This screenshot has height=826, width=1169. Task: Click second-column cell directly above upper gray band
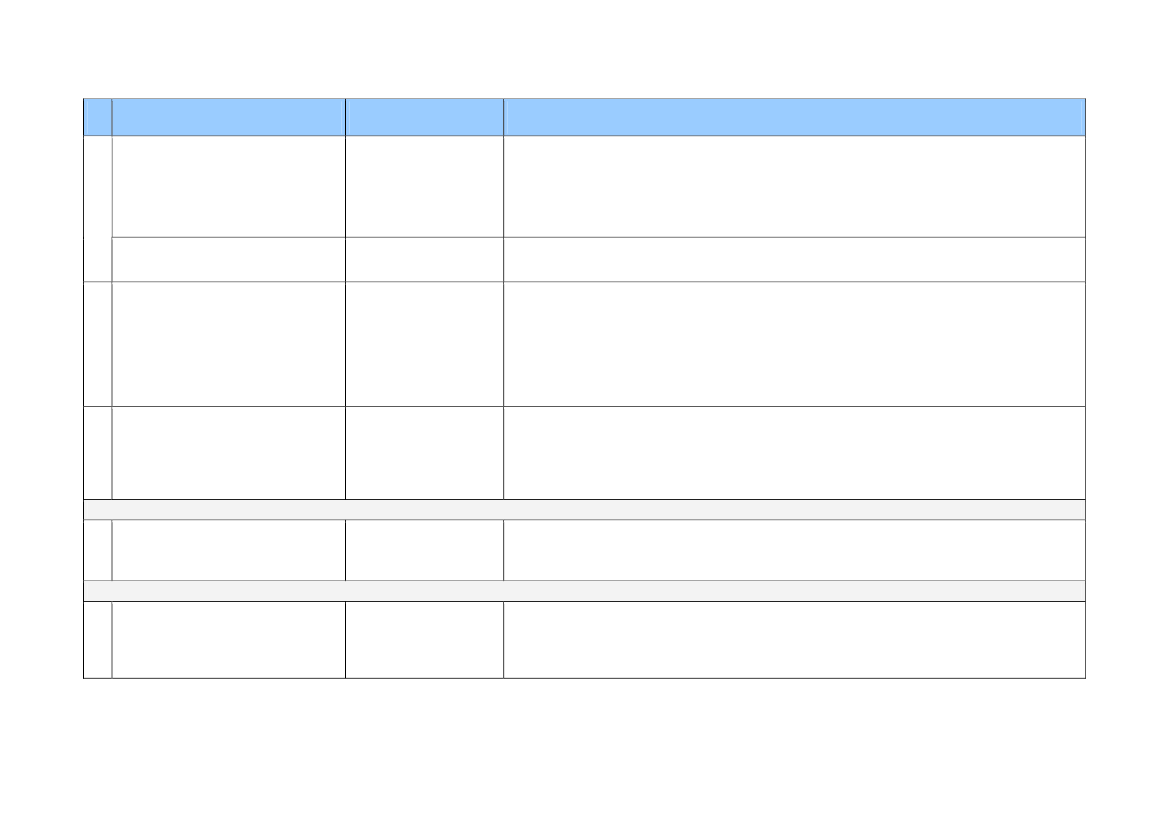[x=229, y=453]
